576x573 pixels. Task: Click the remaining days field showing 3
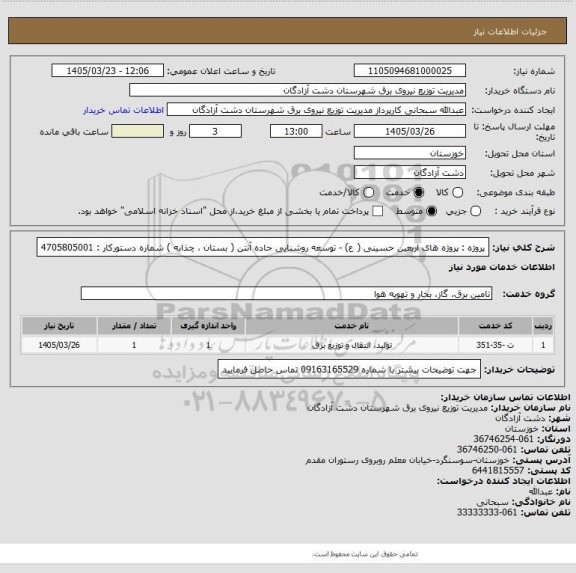215,131
